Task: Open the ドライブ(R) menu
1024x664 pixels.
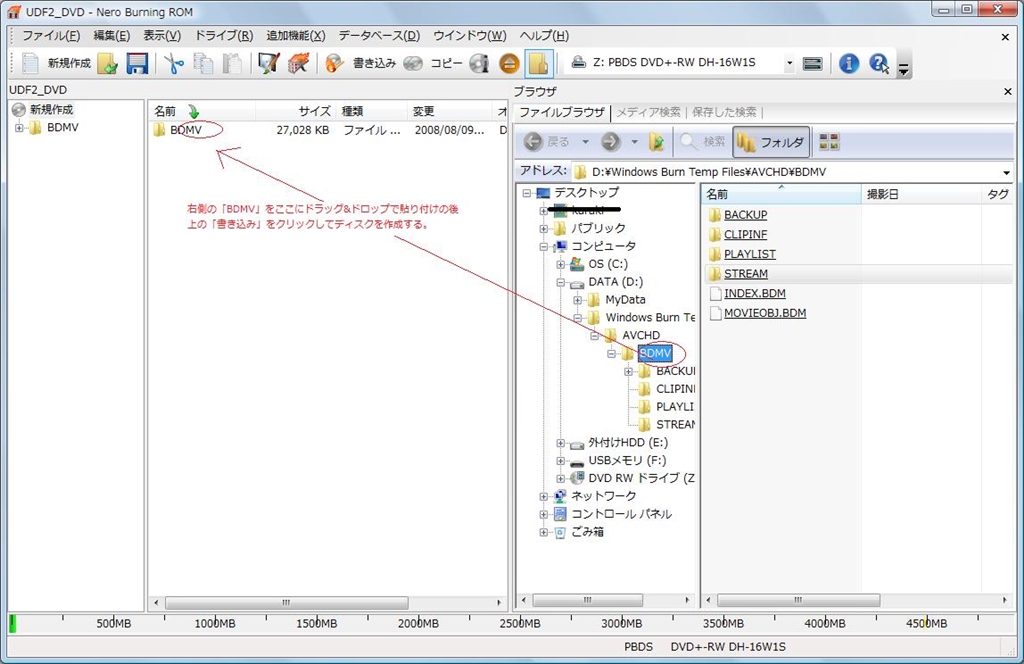Action: (224, 36)
